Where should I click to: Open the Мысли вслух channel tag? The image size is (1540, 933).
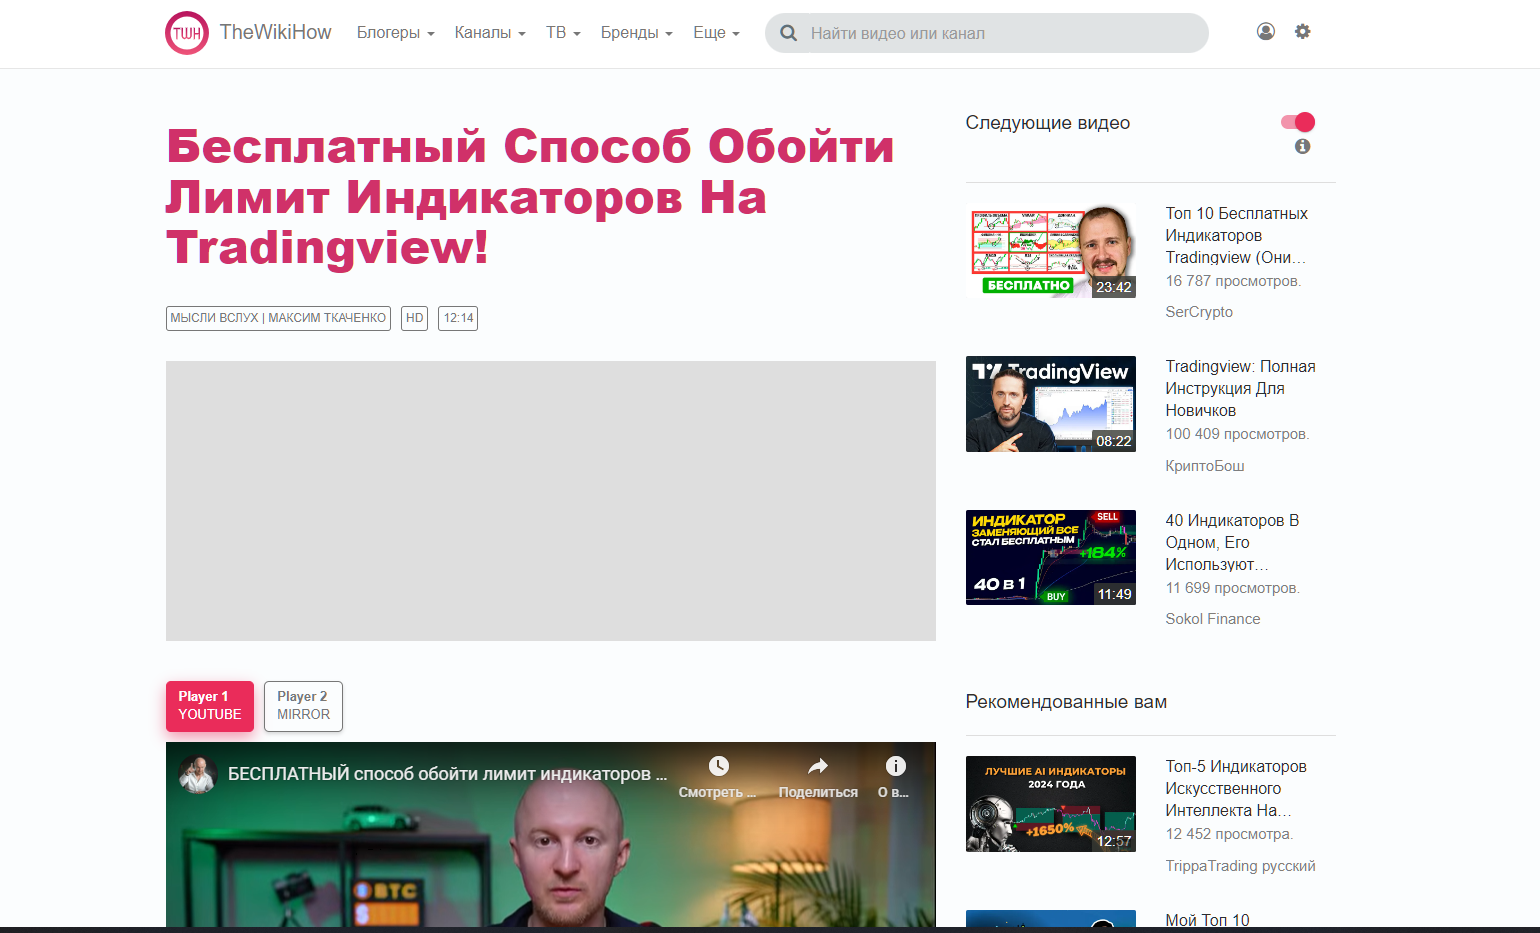pos(278,318)
